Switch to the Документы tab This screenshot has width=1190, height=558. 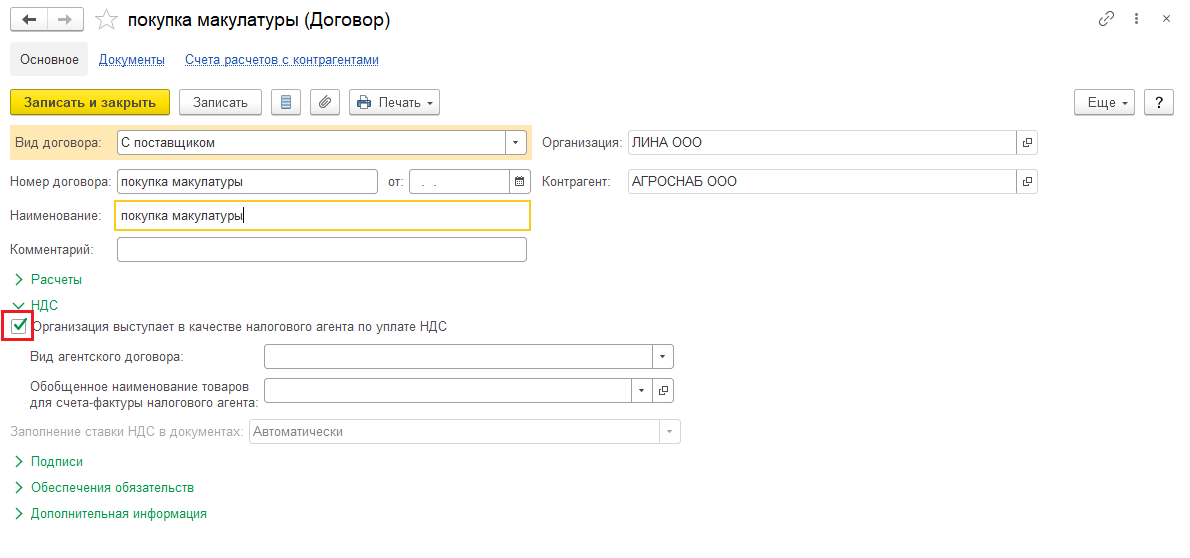point(131,60)
